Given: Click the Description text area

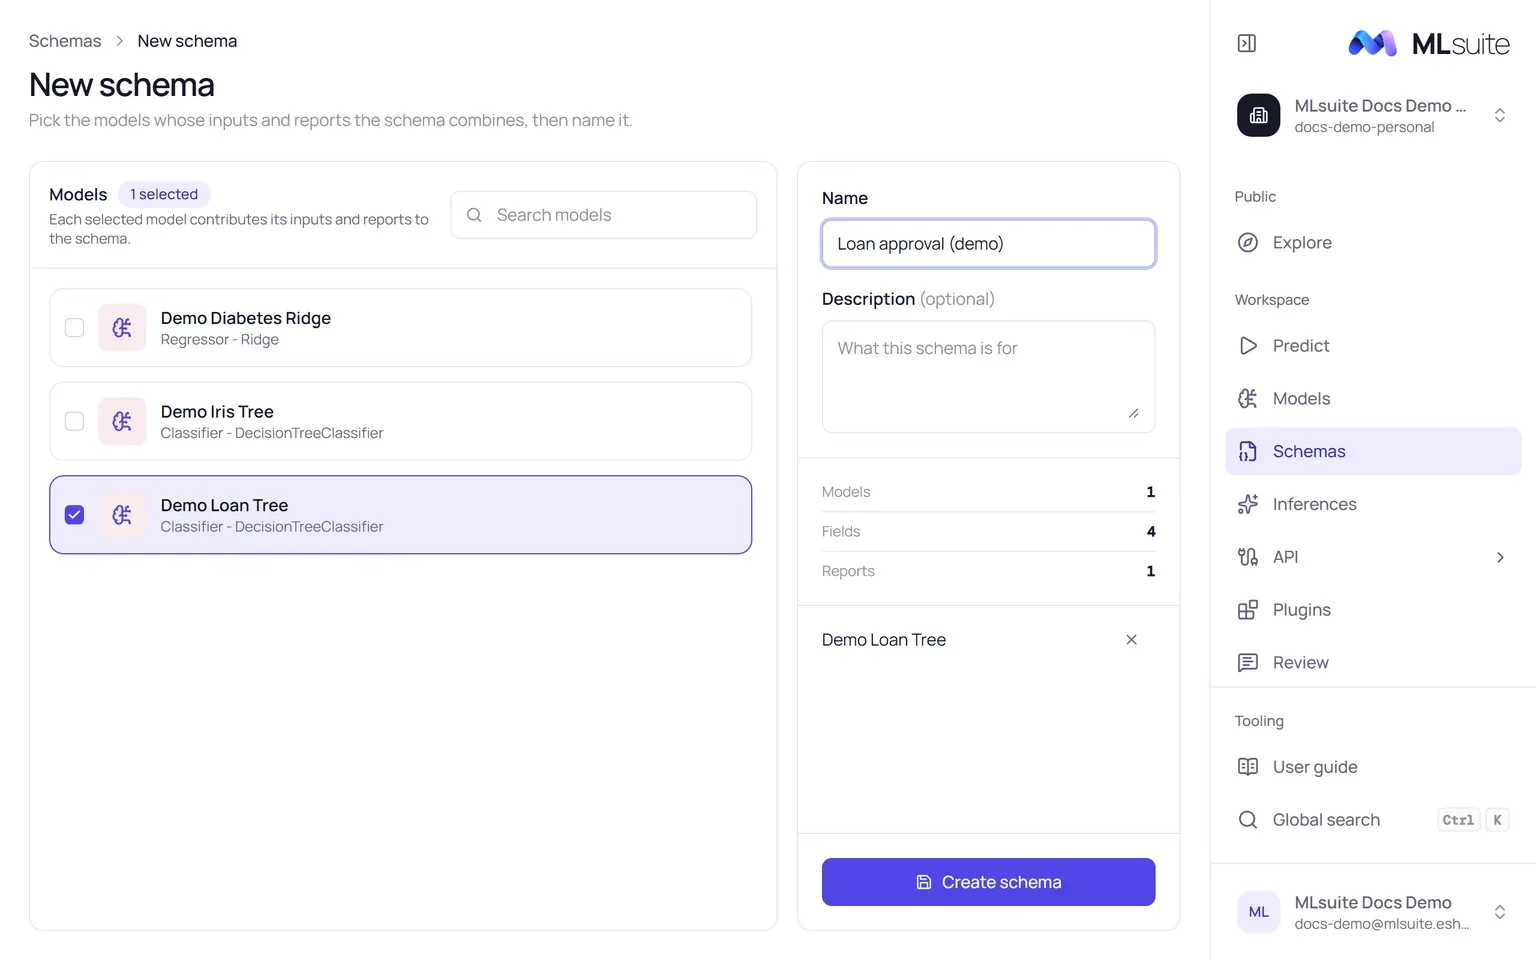Looking at the screenshot, I should [988, 377].
